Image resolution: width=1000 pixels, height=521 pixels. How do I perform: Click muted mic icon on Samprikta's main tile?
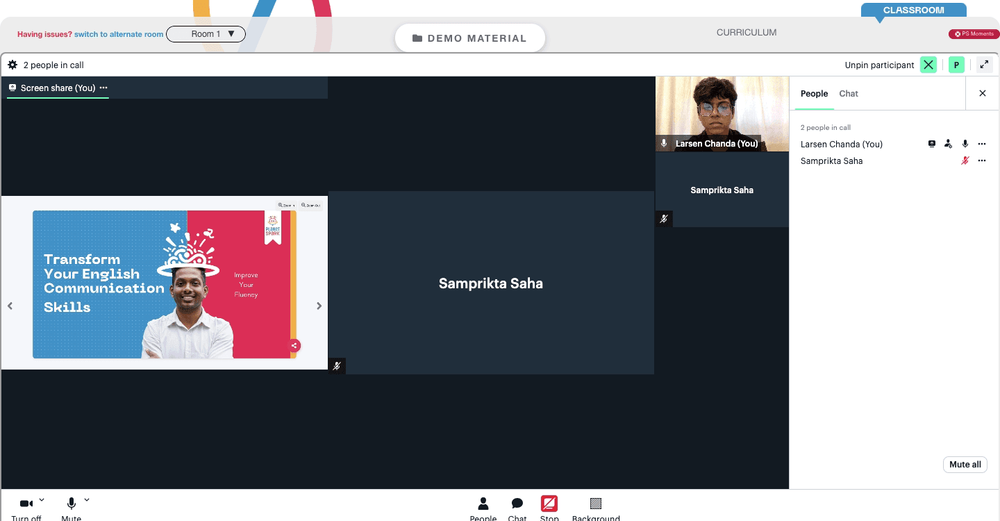coord(337,365)
